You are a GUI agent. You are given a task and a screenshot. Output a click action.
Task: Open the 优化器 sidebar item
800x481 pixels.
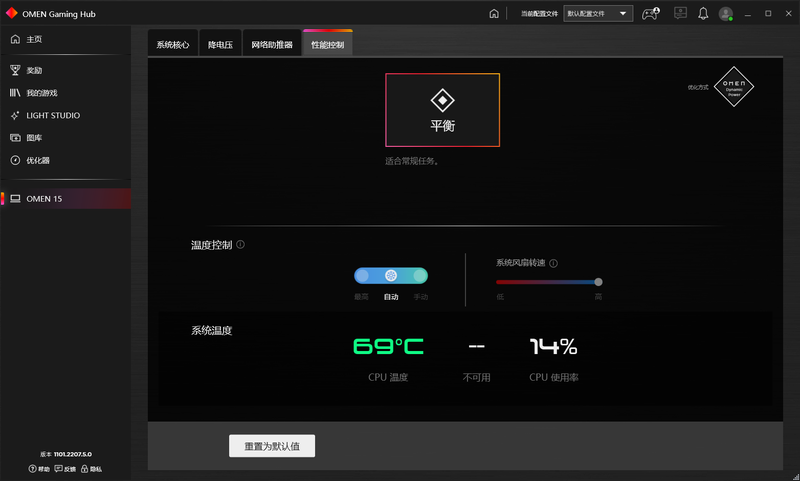tap(38, 160)
